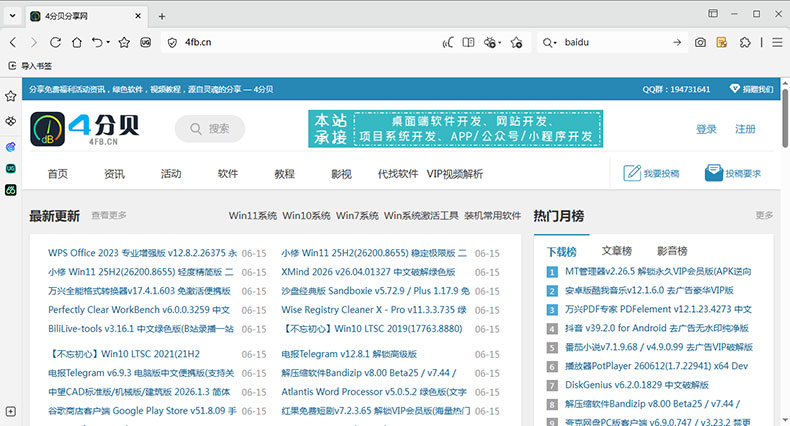This screenshot has height=426, width=790.
Task: Click 更多 beside 热门月榜
Action: (764, 216)
